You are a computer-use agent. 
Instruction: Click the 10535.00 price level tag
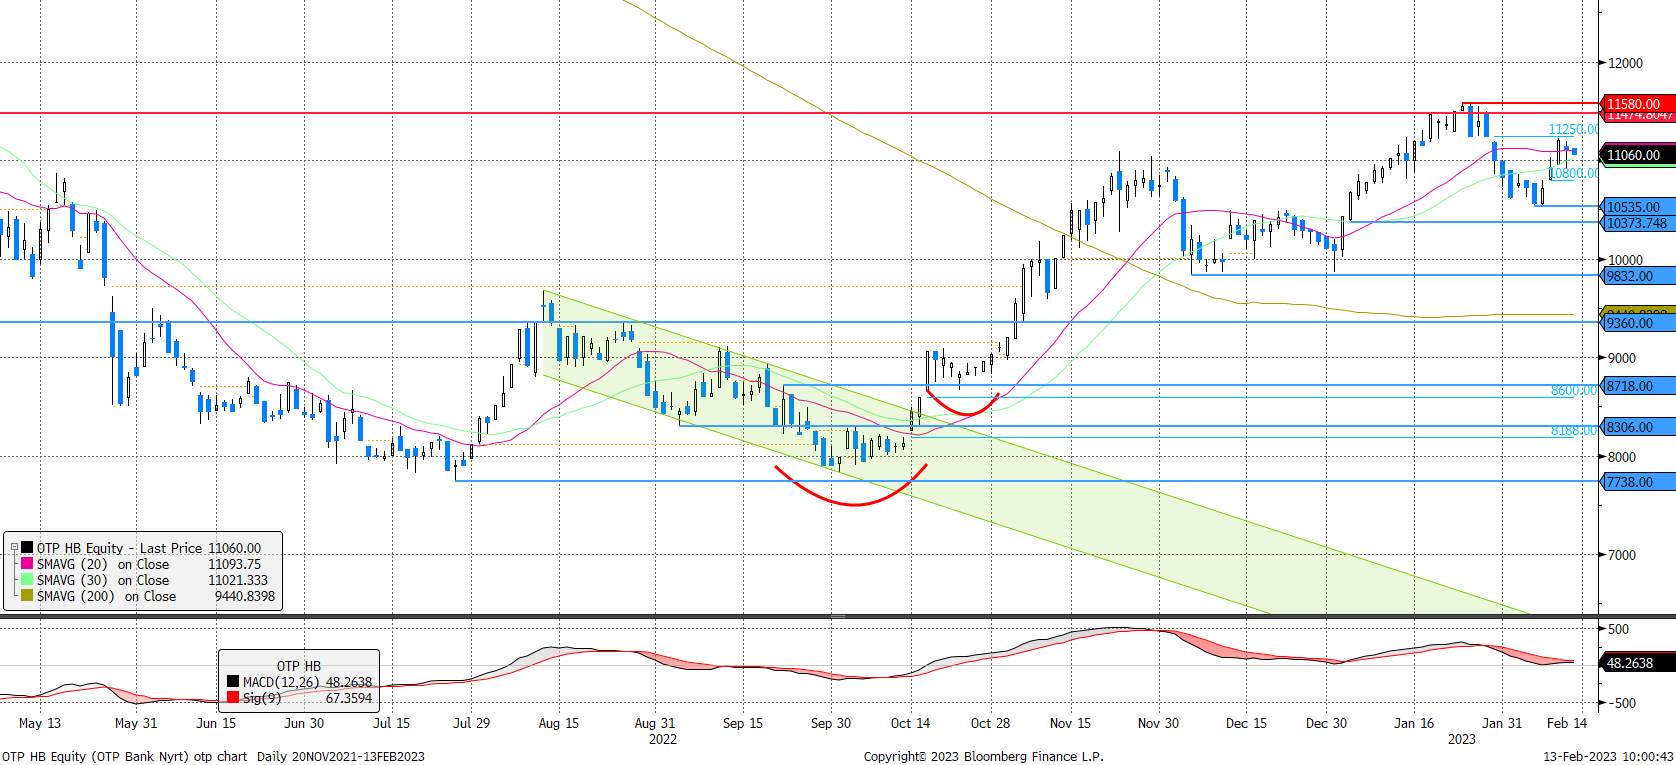click(x=1639, y=207)
